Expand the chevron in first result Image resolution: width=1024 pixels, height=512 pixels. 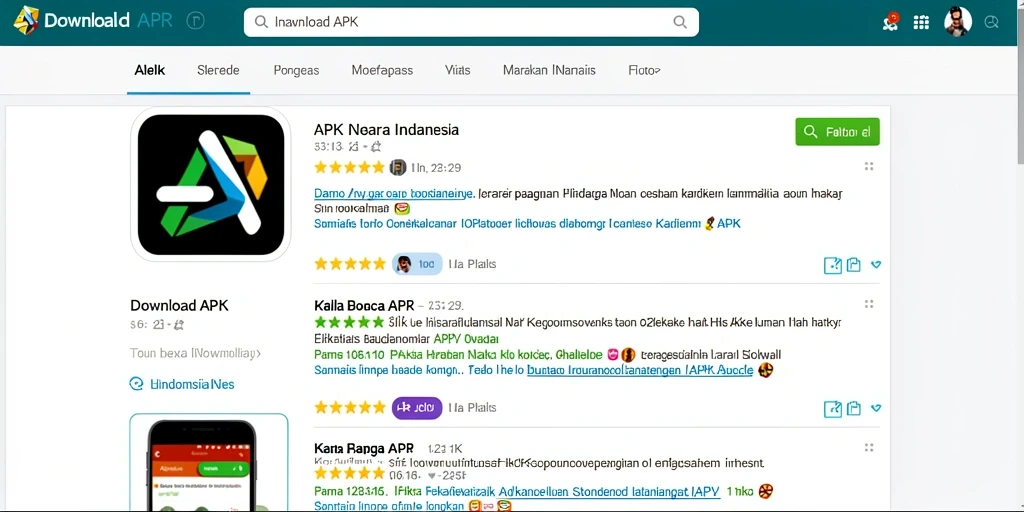tap(876, 264)
